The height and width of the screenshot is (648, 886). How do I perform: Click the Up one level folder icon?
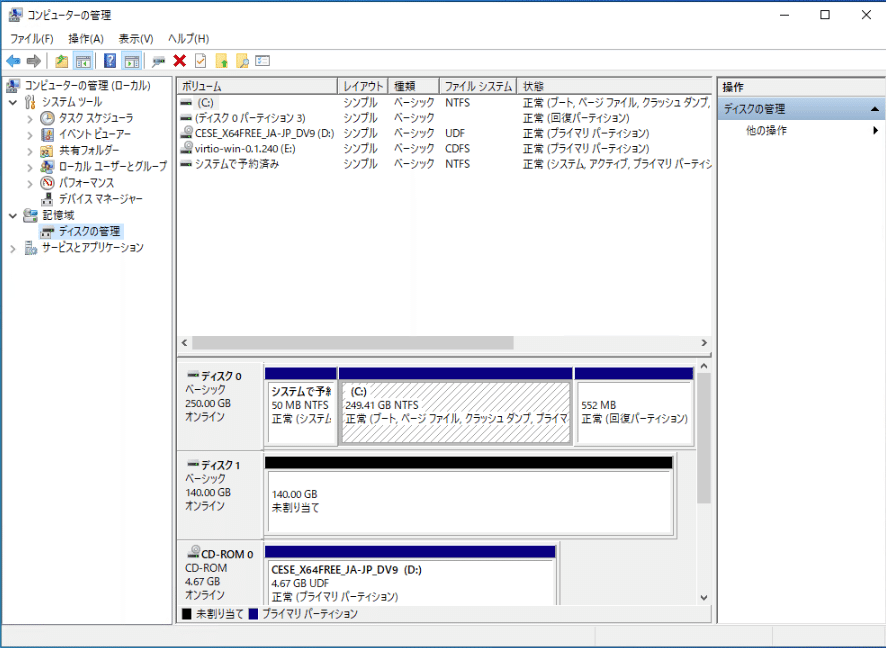[62, 61]
